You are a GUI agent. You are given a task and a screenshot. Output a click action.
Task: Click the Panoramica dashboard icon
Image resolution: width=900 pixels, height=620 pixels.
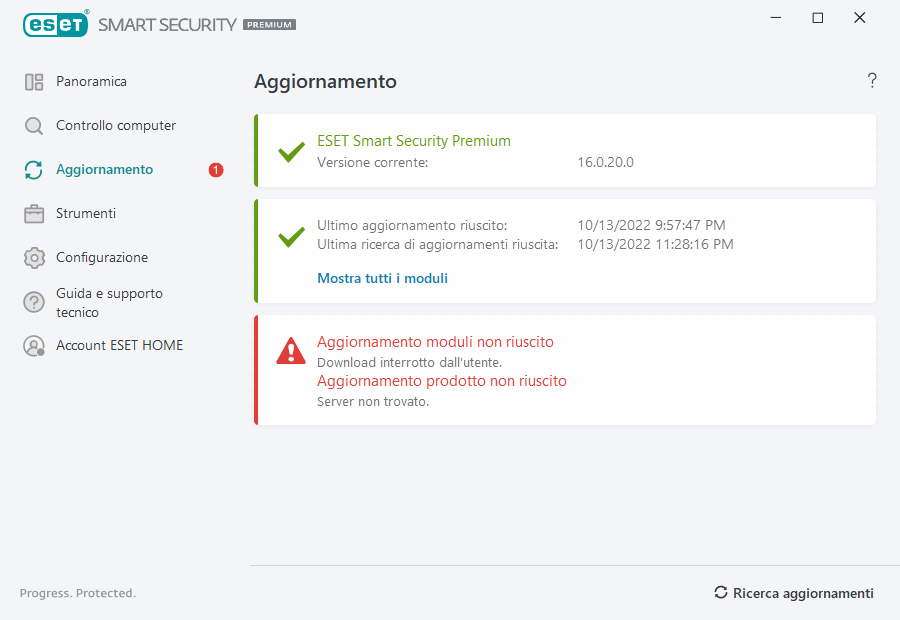[x=34, y=82]
